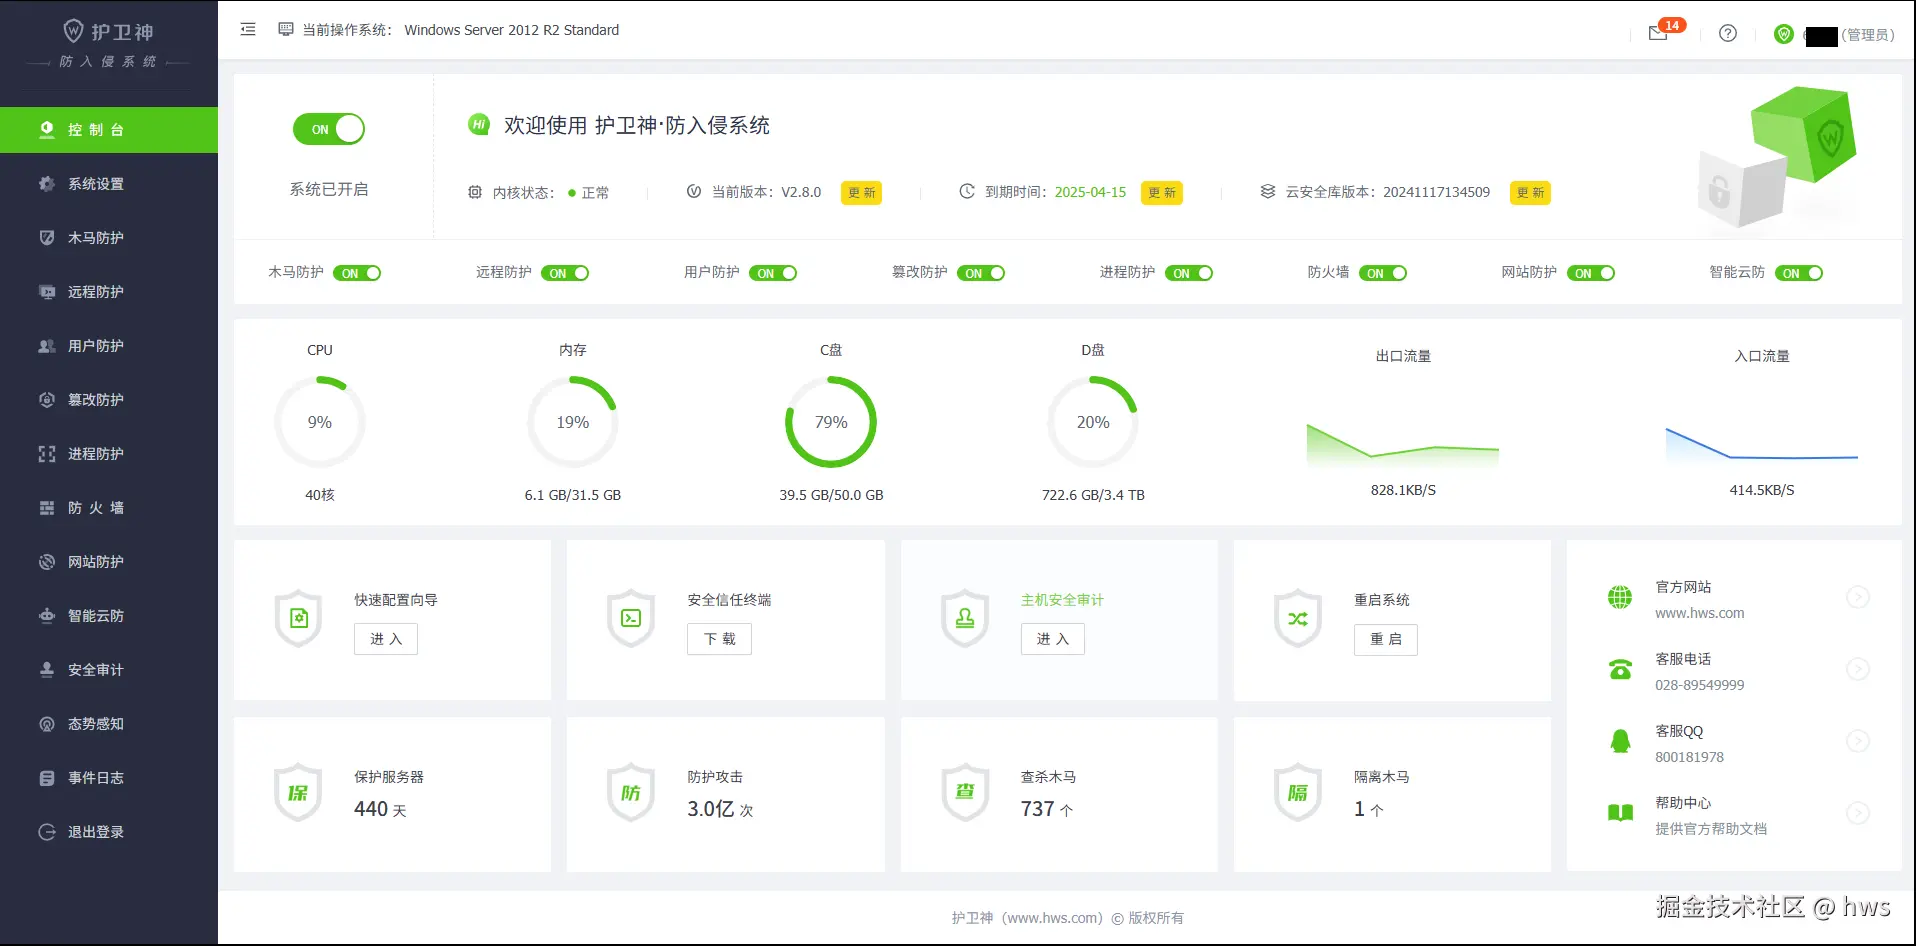Viewport: 1916px width, 946px height.
Task: Click 更新 button next to version V2.8.0
Action: click(x=861, y=192)
